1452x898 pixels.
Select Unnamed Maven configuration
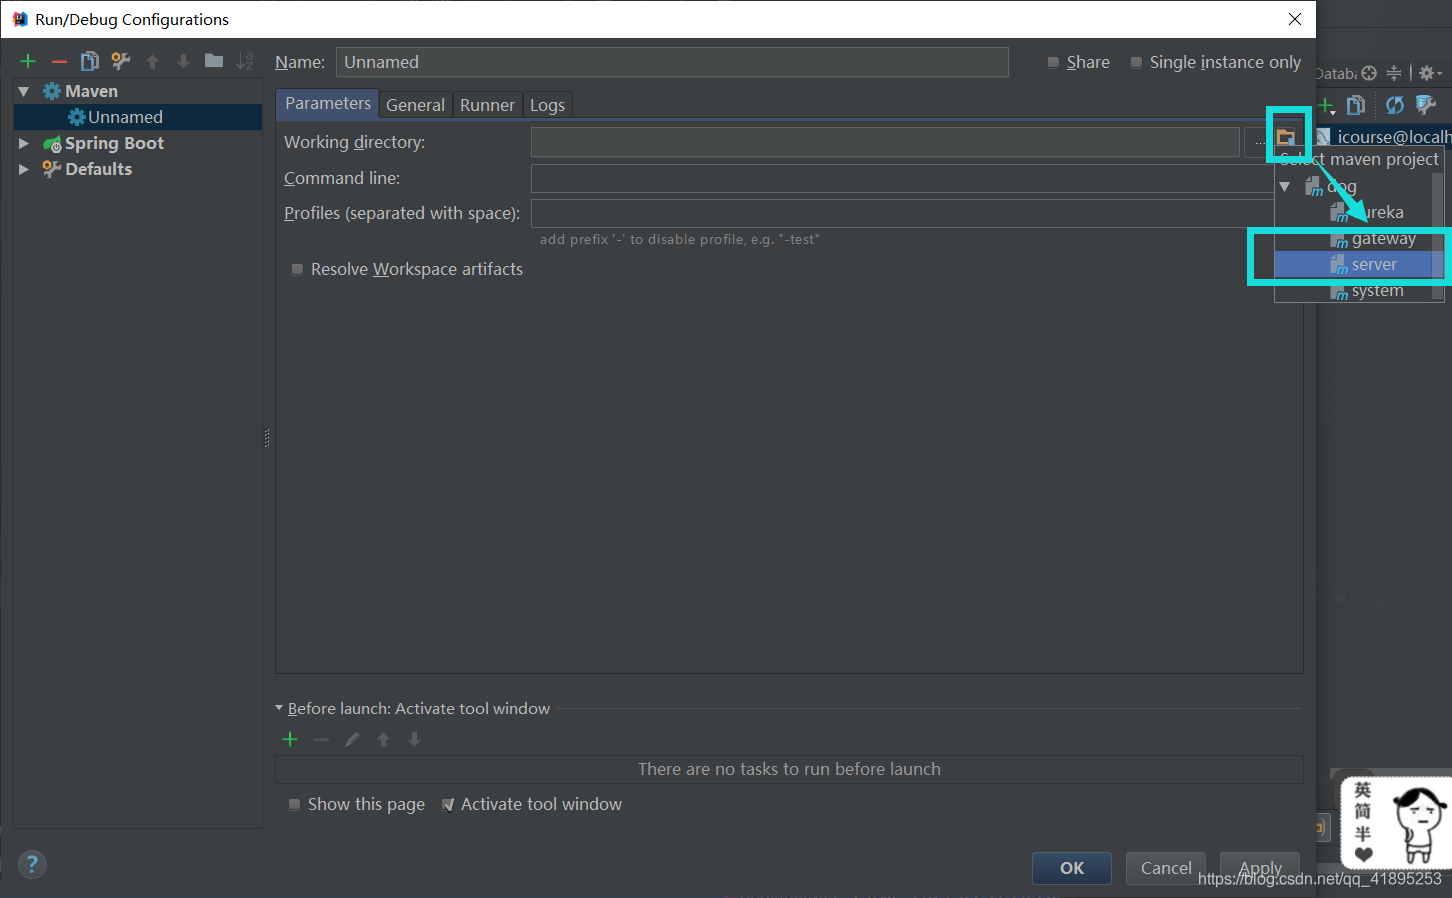click(x=138, y=117)
